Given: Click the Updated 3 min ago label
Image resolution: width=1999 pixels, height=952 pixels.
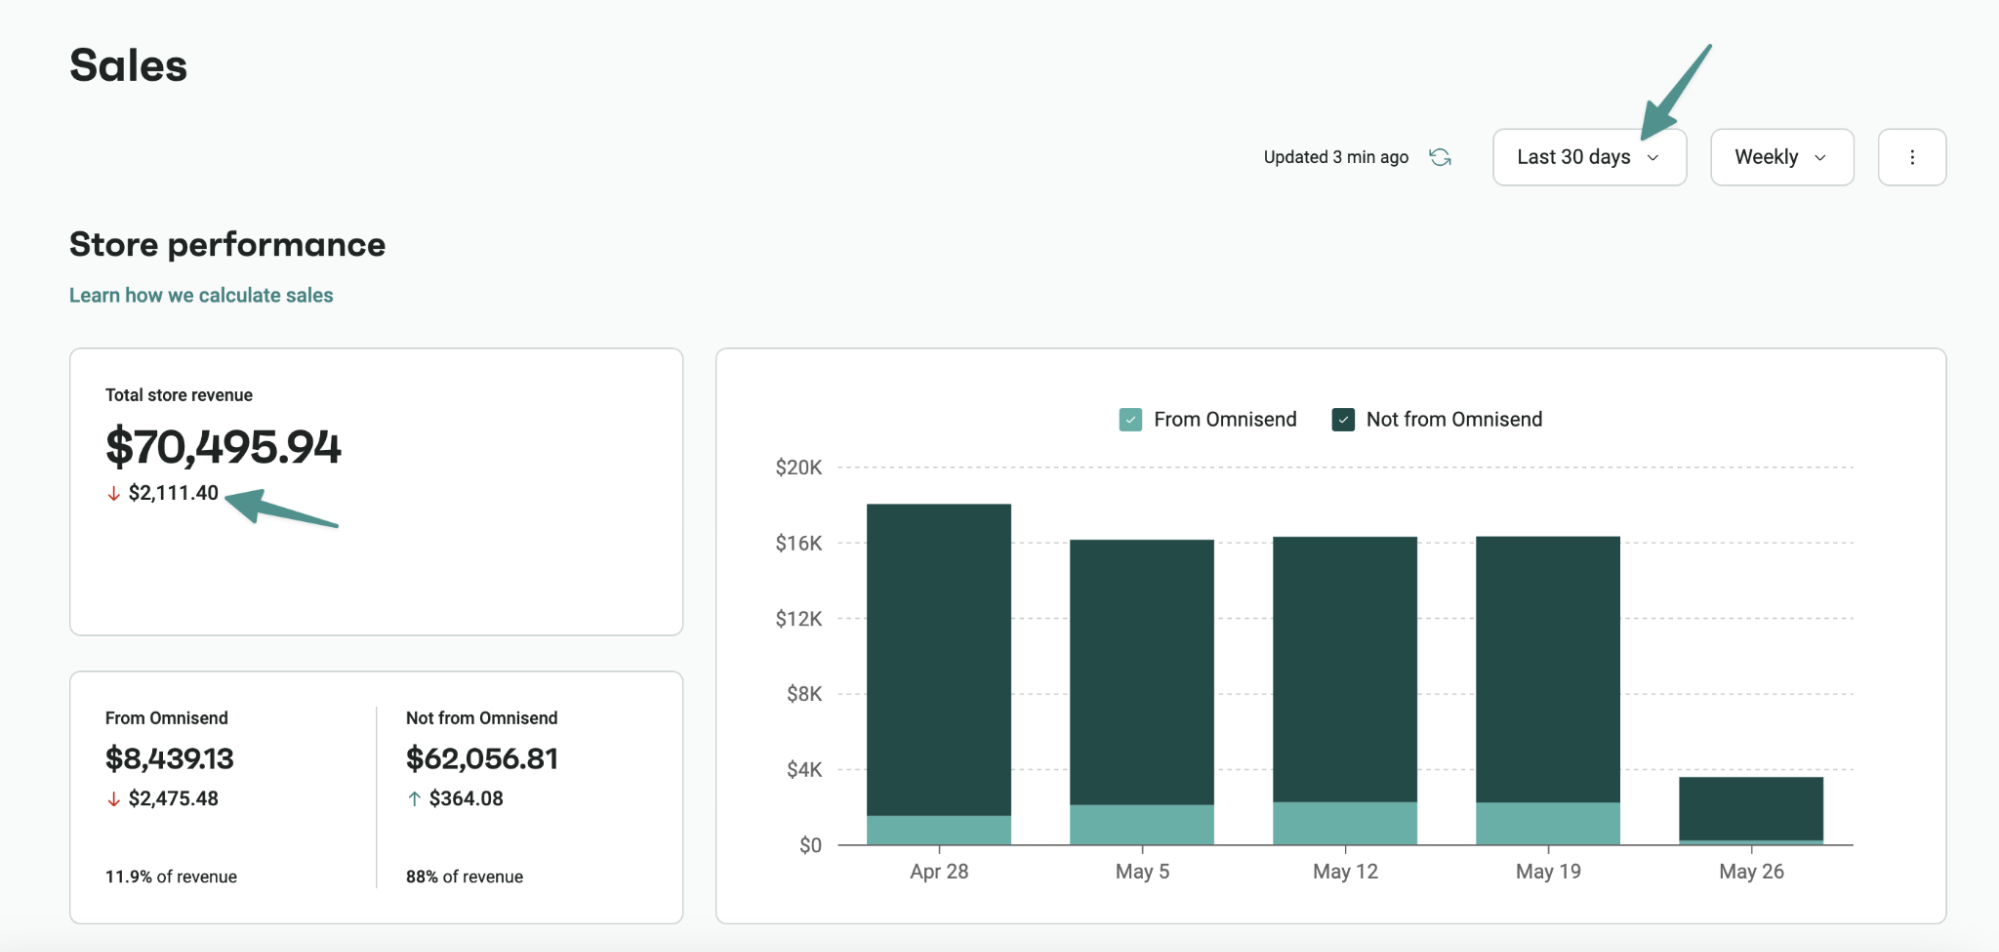Looking at the screenshot, I should (x=1336, y=157).
